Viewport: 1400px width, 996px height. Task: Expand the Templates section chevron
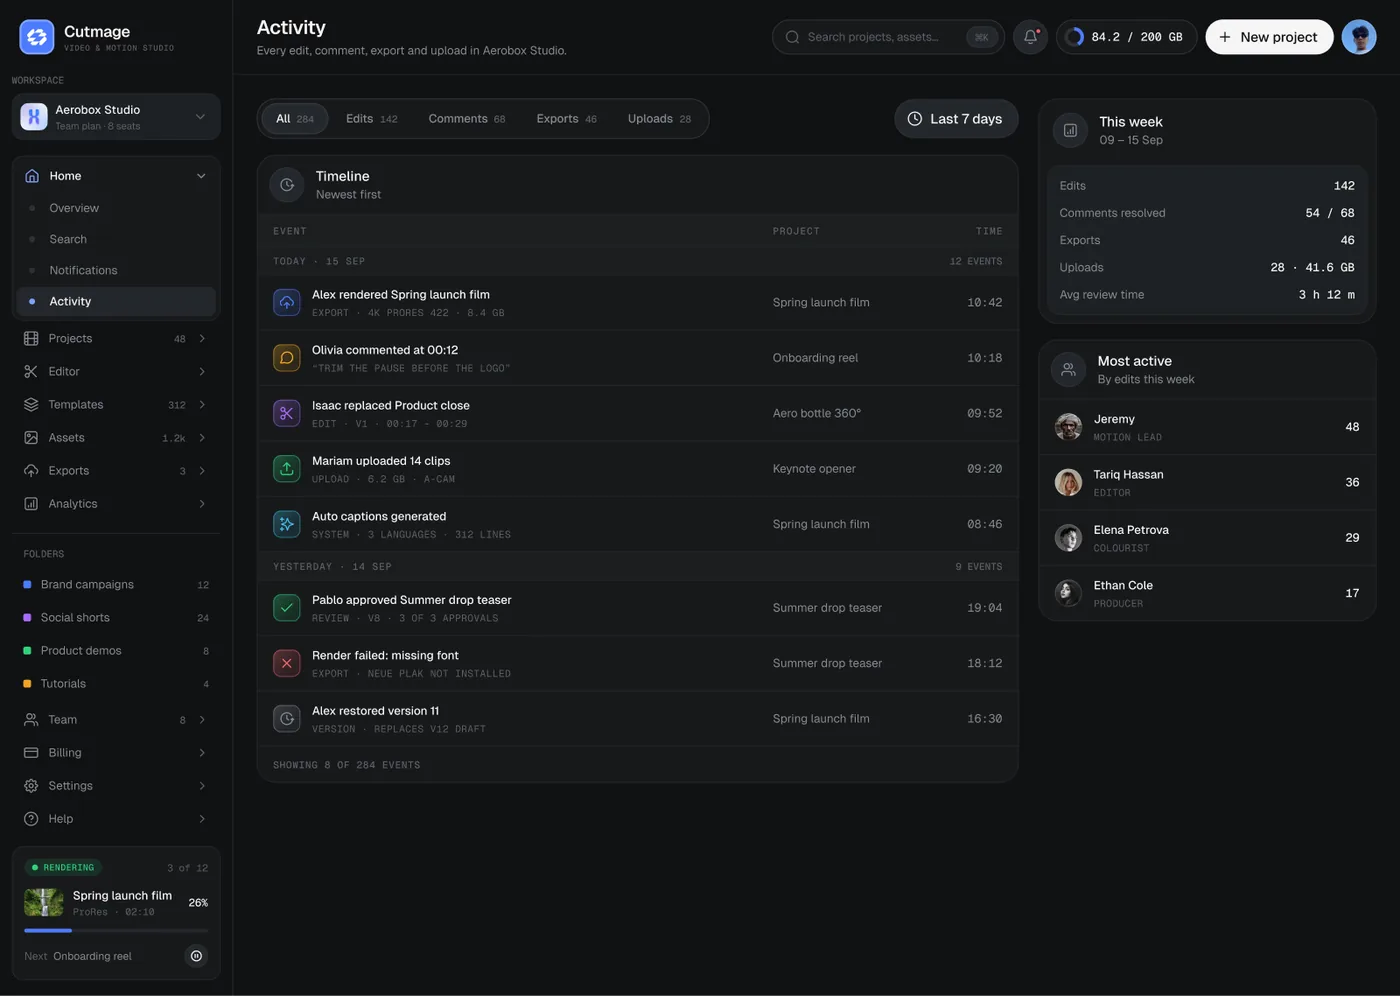coord(202,405)
